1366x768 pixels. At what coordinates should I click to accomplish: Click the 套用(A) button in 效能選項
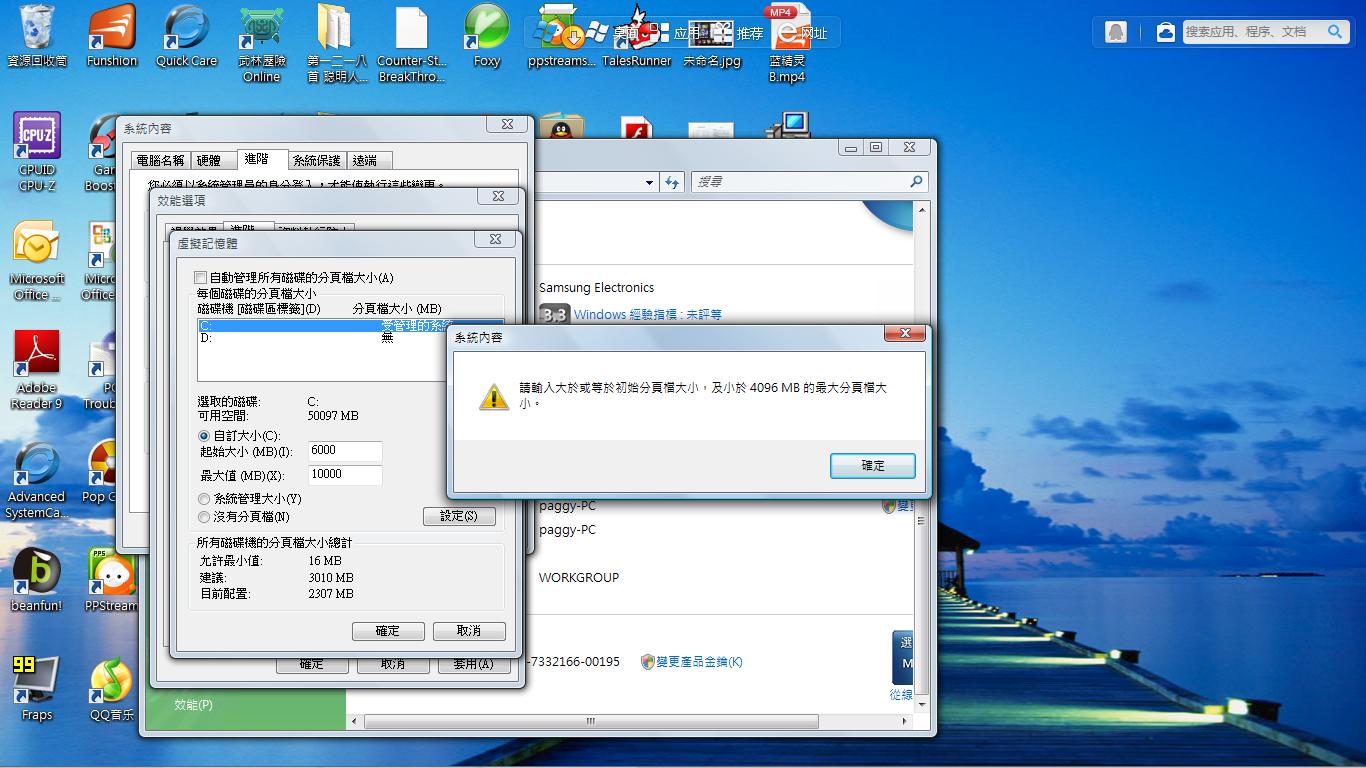[473, 664]
